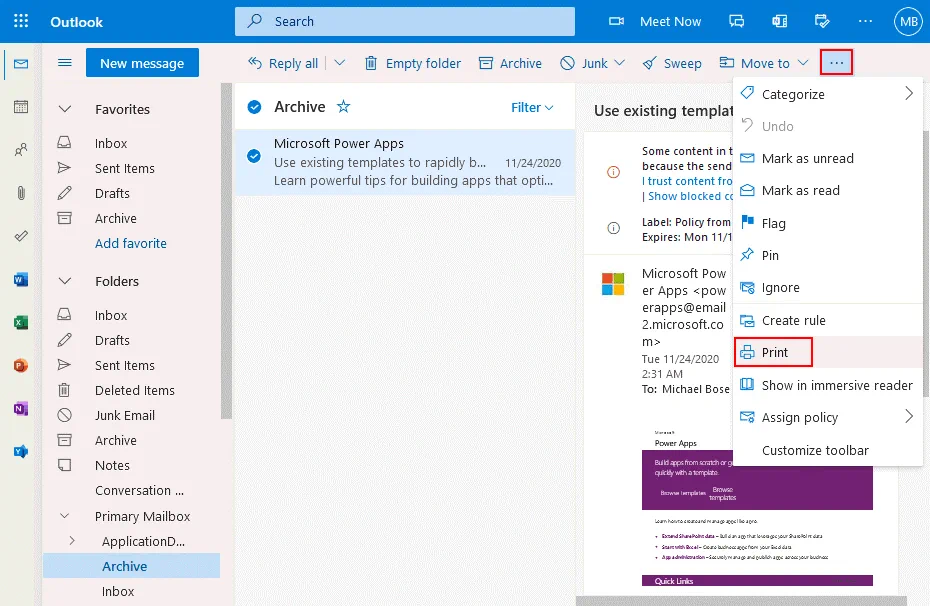Uncheck the Microsoft Power Apps message

(254, 155)
